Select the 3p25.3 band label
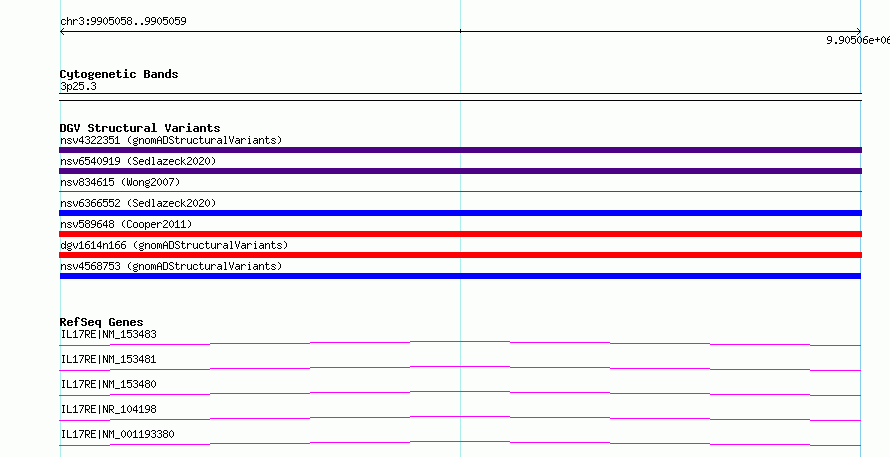Screen dimensions: 890x457 pyautogui.click(x=78, y=86)
